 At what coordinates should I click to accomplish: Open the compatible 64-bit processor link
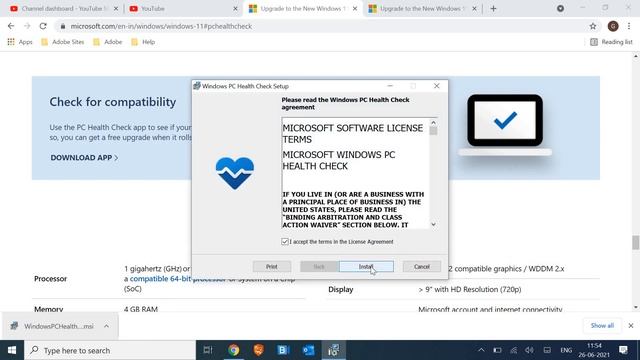[178, 279]
